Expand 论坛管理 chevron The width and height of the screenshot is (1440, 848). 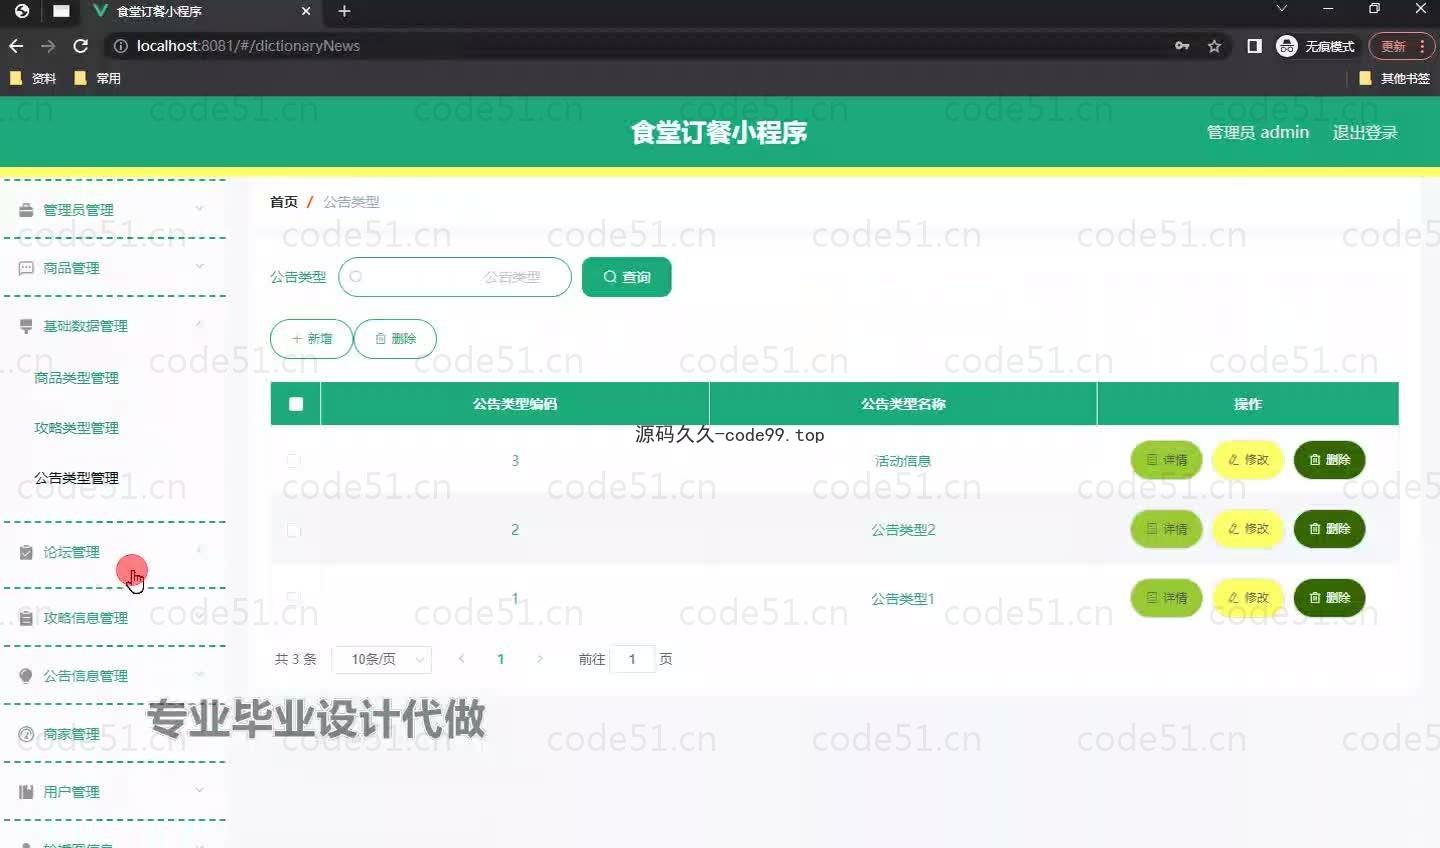pyautogui.click(x=199, y=550)
